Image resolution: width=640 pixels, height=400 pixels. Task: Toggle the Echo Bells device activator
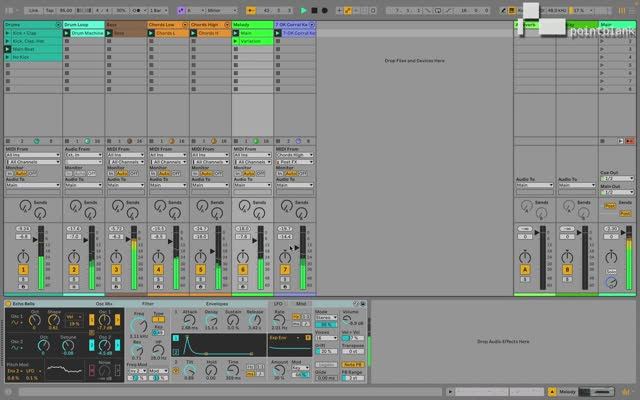coord(8,304)
